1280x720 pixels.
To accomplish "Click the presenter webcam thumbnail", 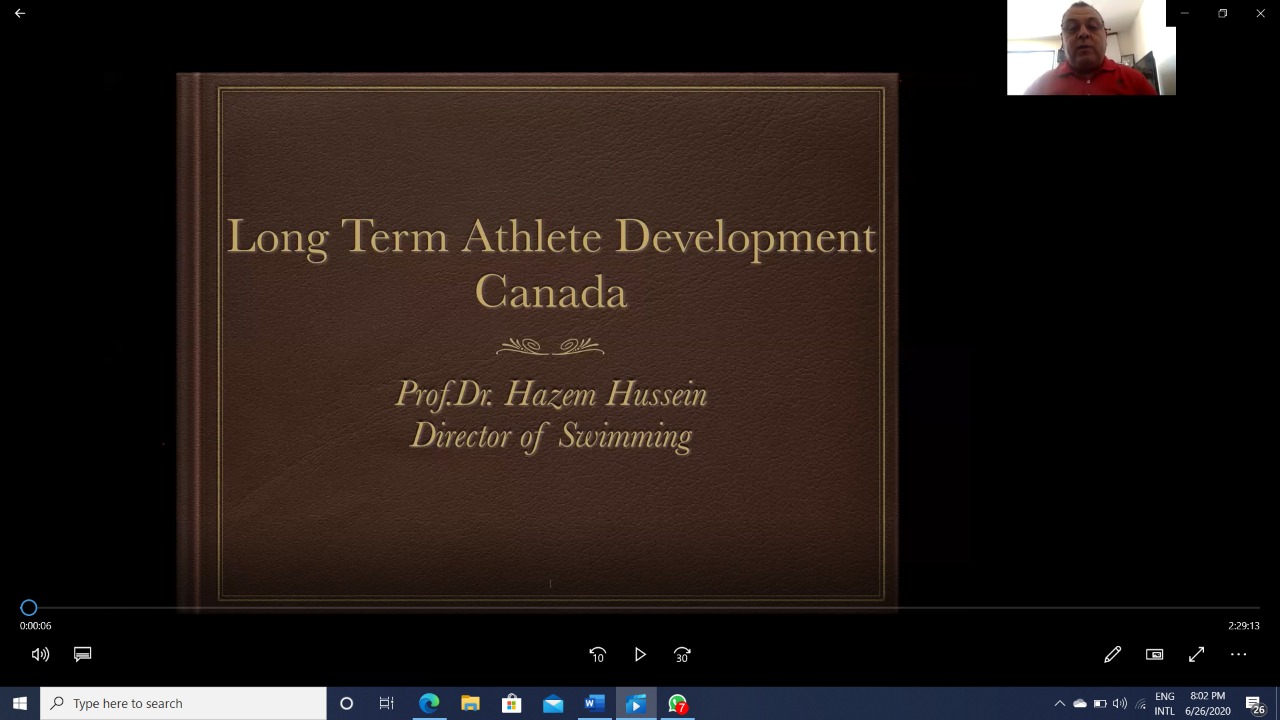I will (x=1091, y=47).
